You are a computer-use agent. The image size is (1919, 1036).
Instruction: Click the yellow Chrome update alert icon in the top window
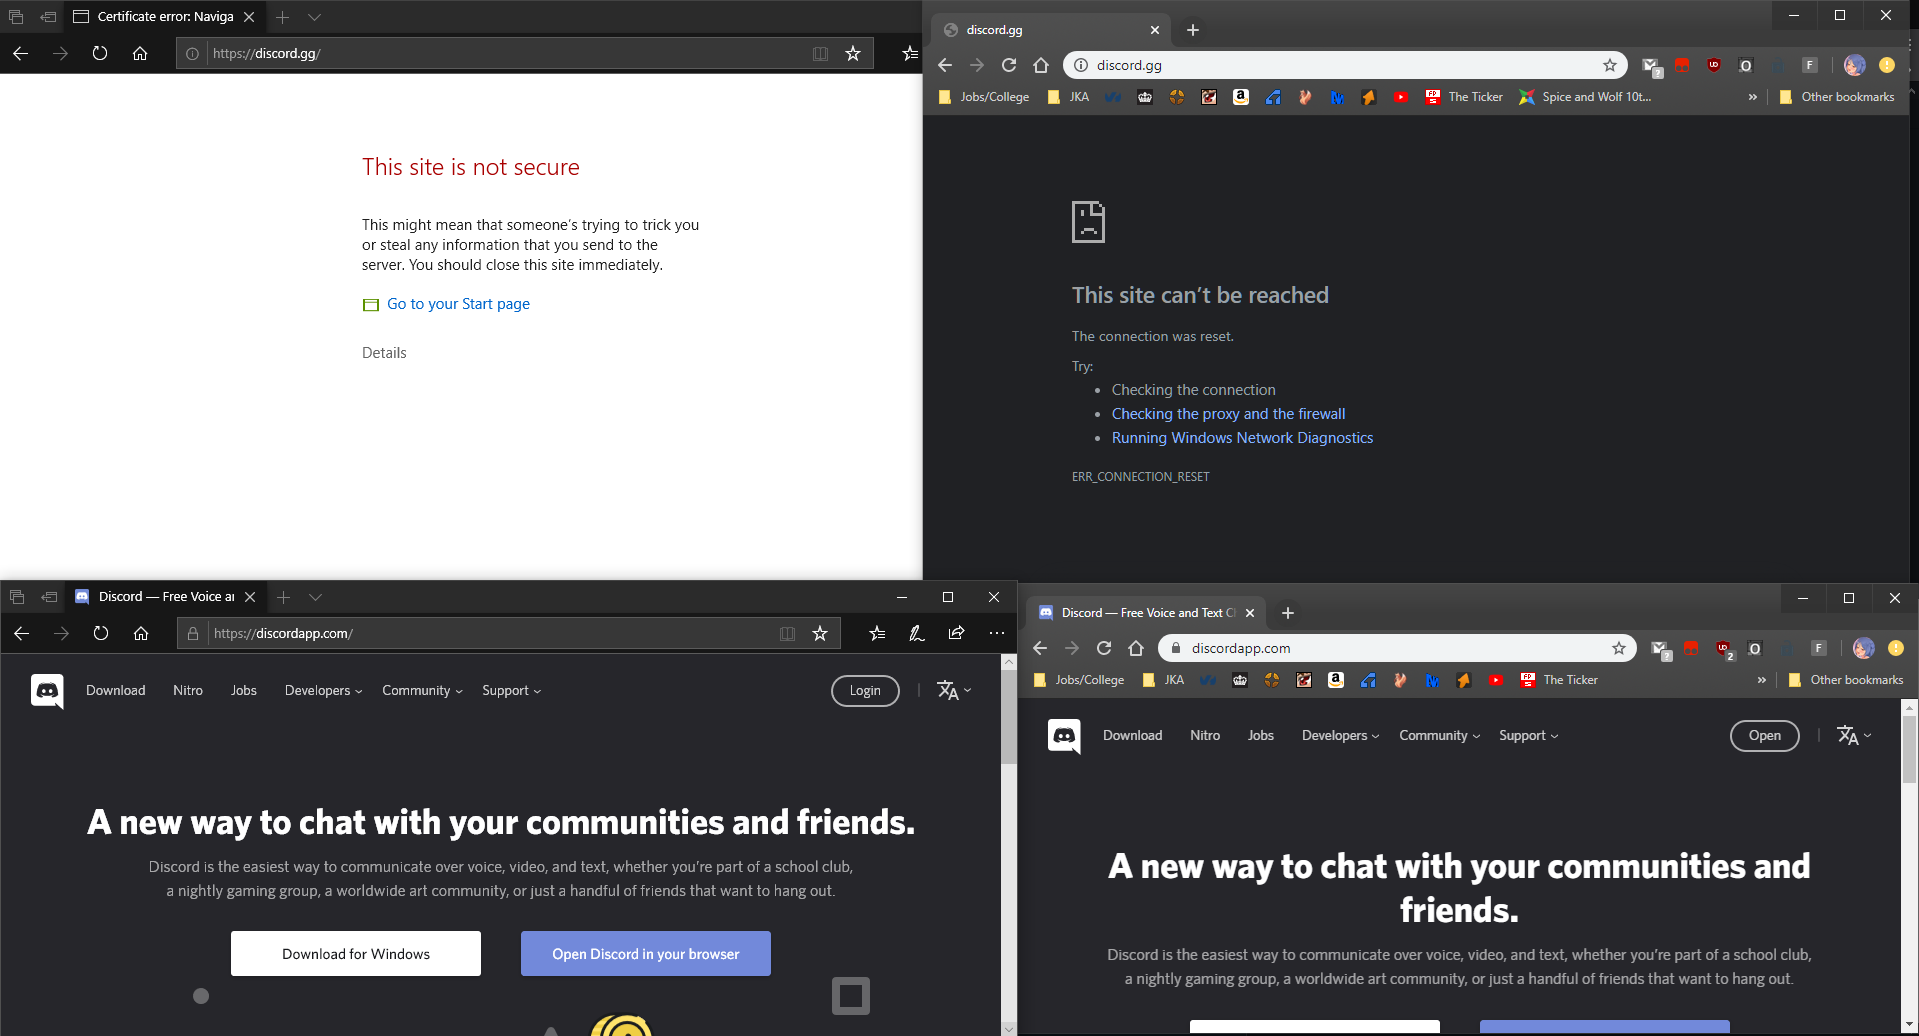[x=1887, y=65]
